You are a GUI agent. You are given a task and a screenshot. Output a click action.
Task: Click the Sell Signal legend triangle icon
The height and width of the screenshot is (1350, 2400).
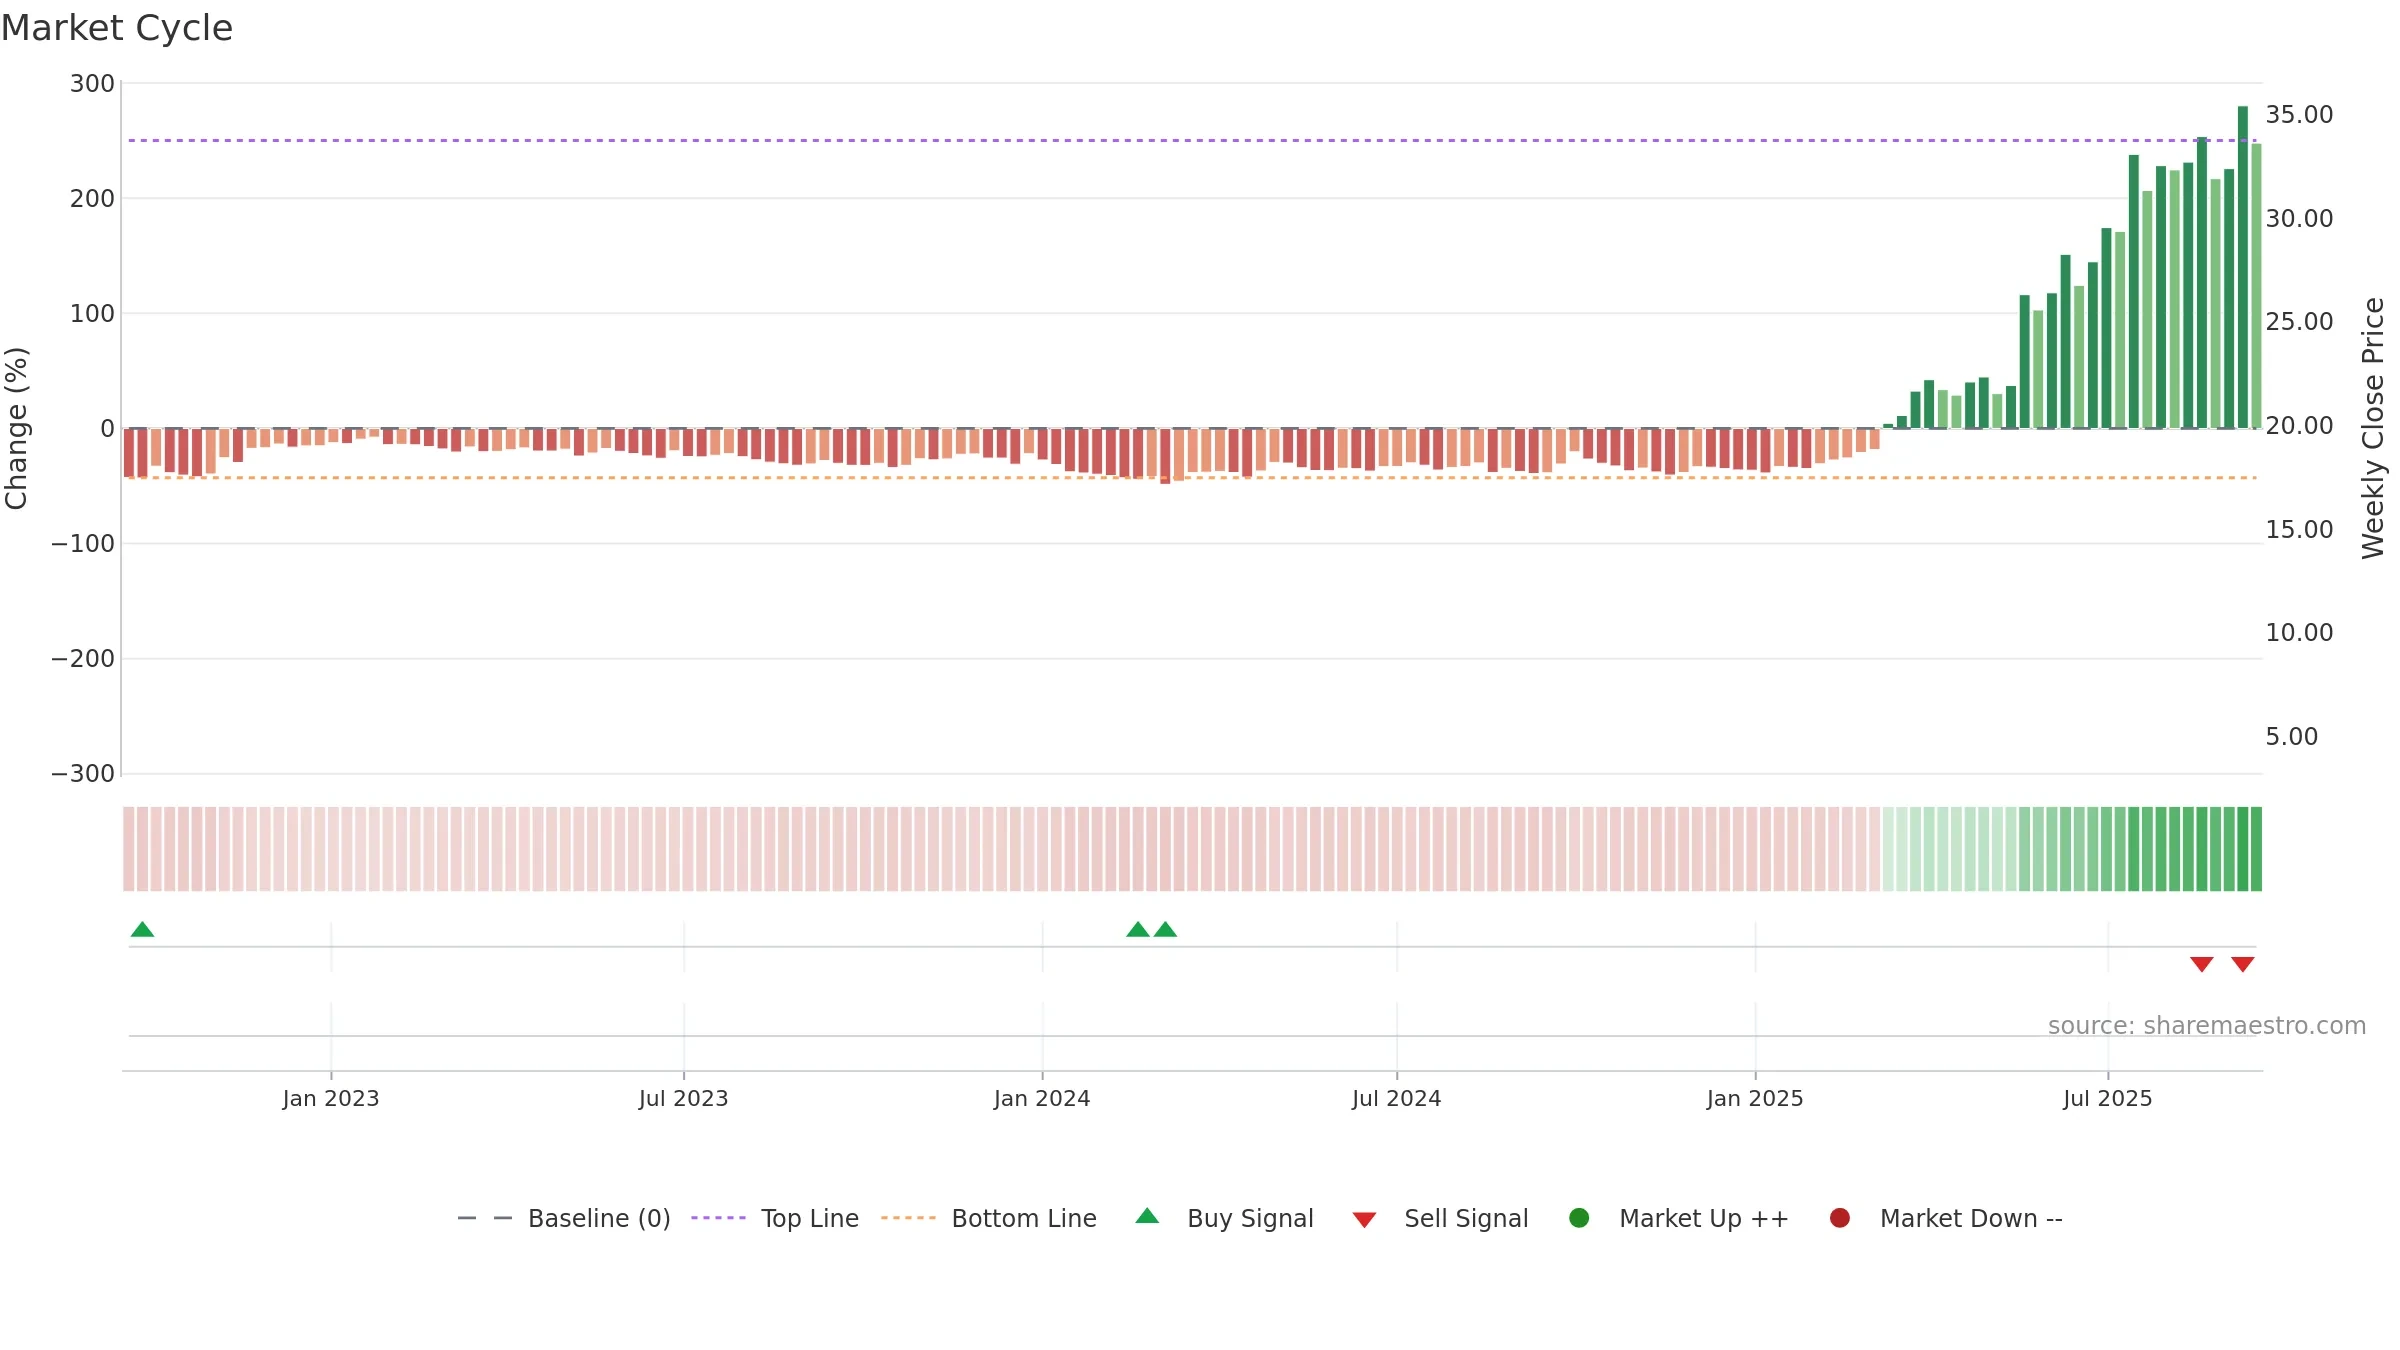1364,1220
